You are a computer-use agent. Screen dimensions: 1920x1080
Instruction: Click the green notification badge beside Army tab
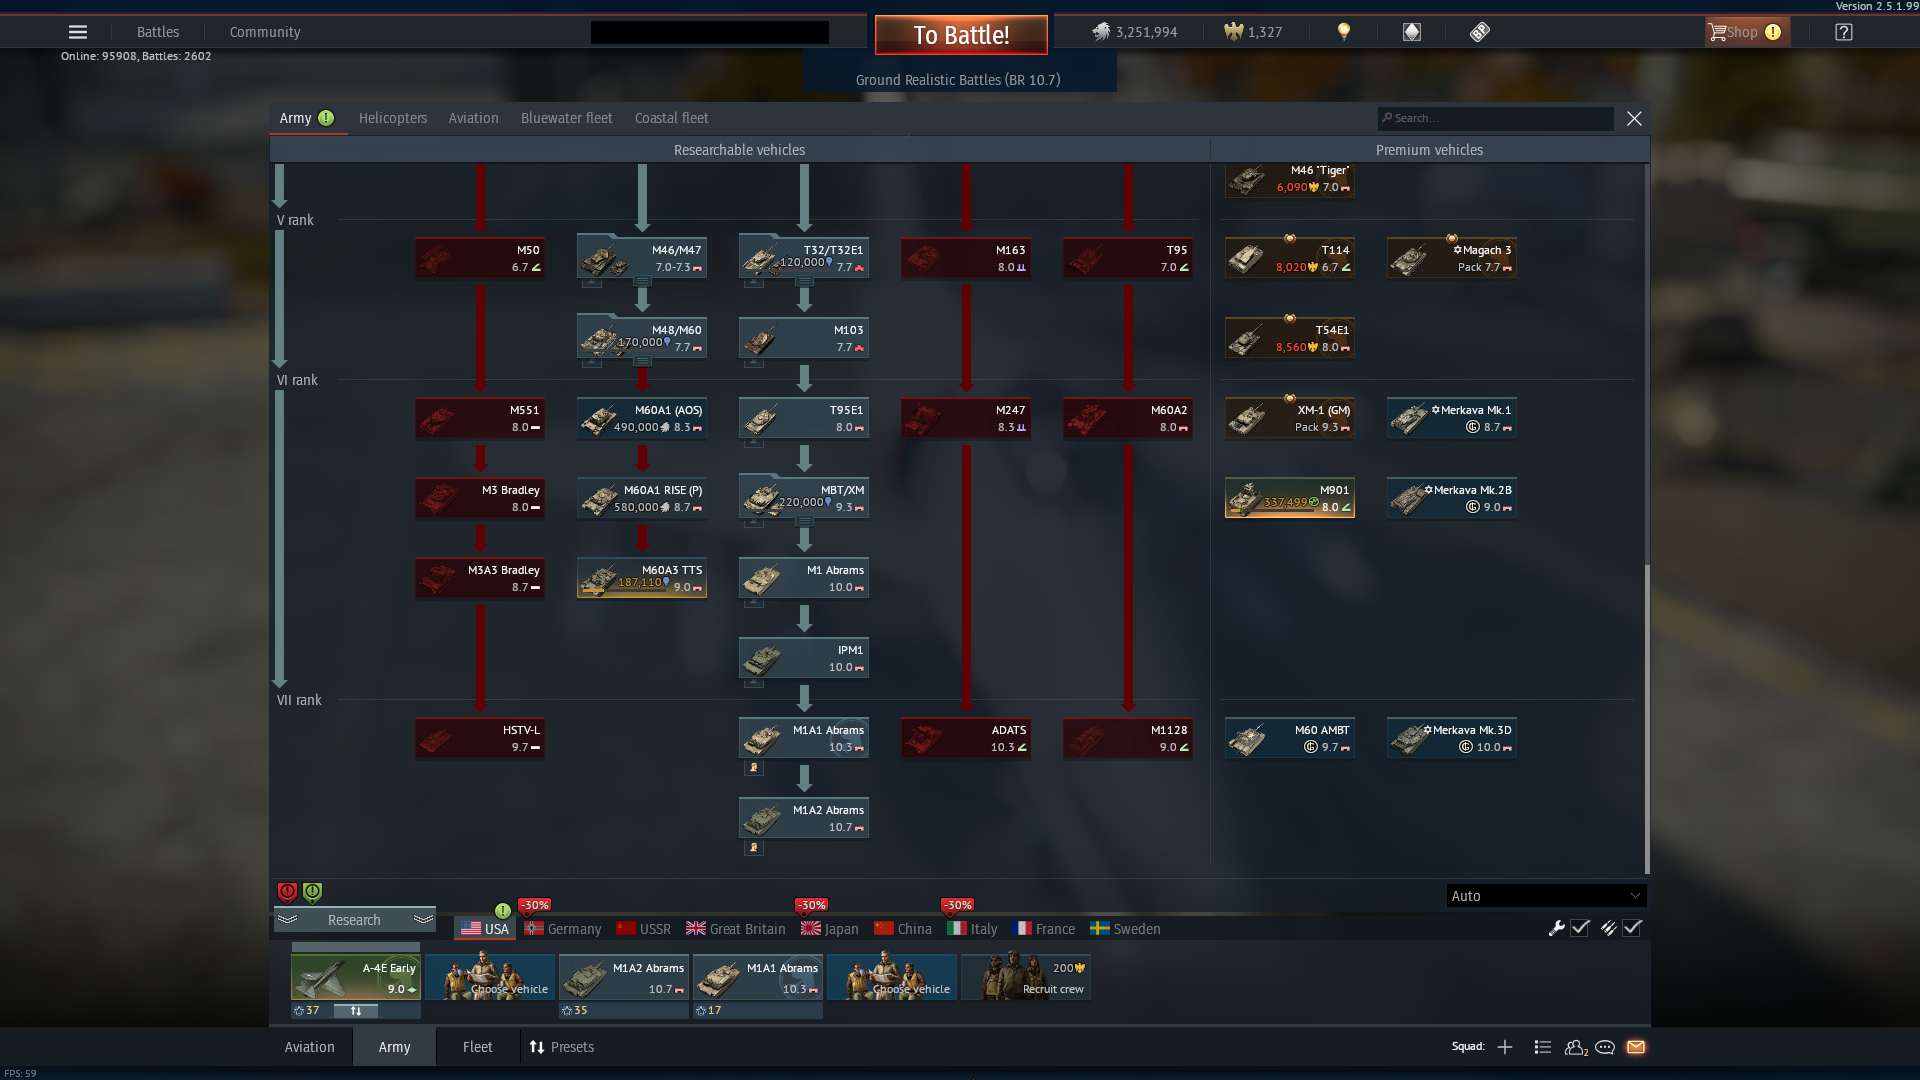pyautogui.click(x=326, y=118)
